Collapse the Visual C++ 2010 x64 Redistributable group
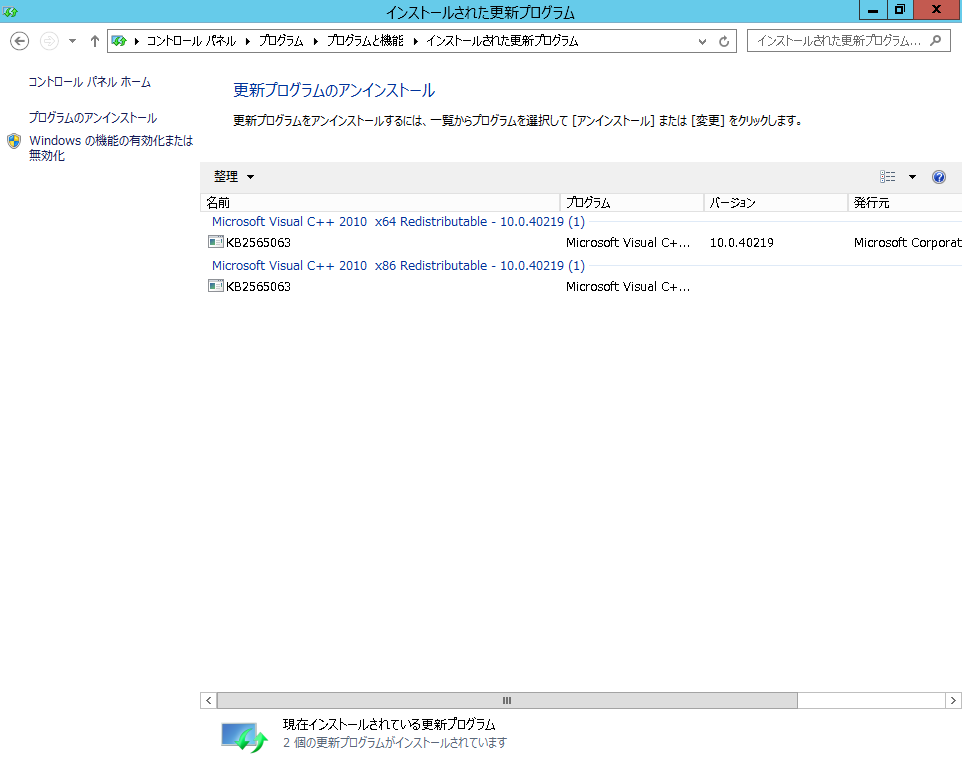The image size is (962, 768). pyautogui.click(x=398, y=221)
